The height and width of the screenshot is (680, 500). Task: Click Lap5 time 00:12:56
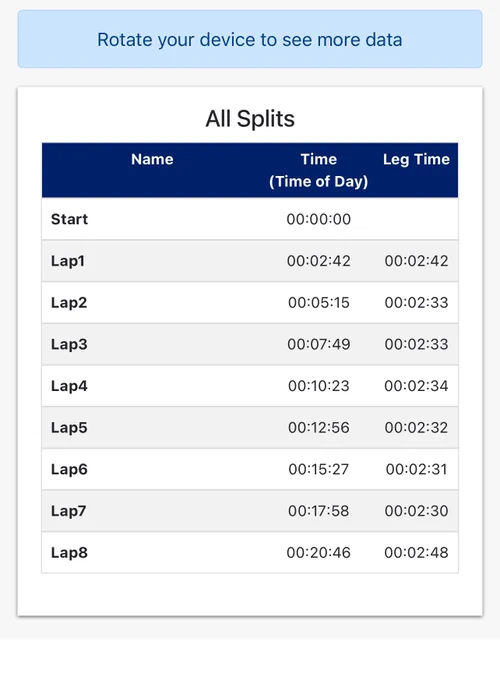[318, 427]
